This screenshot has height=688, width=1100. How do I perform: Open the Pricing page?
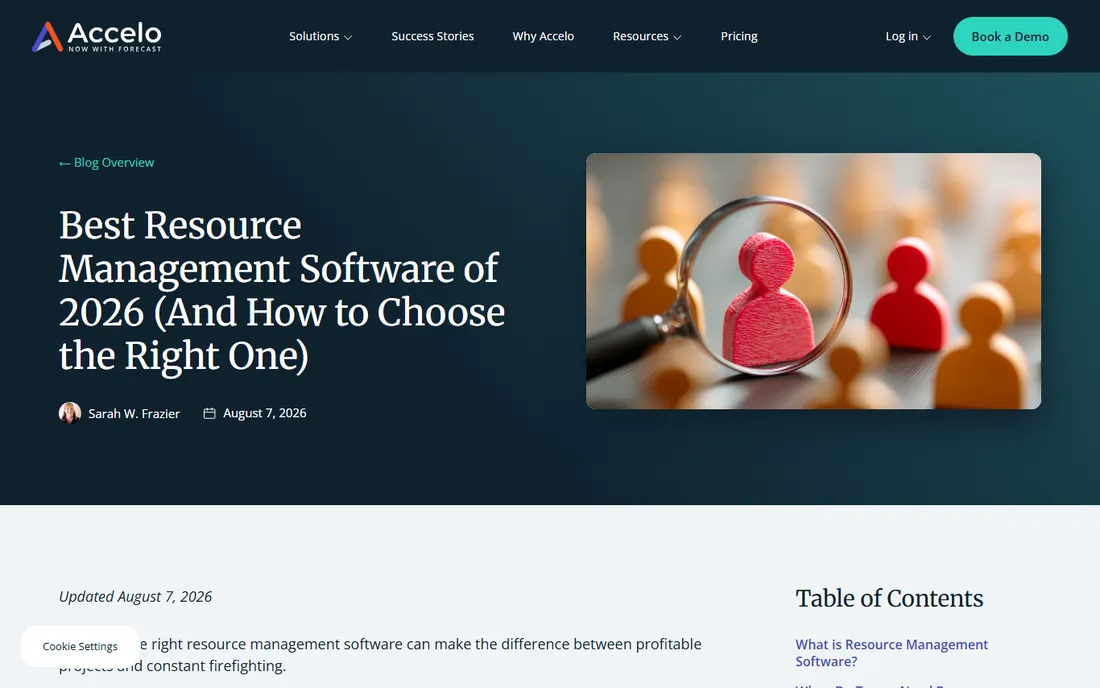coord(739,36)
